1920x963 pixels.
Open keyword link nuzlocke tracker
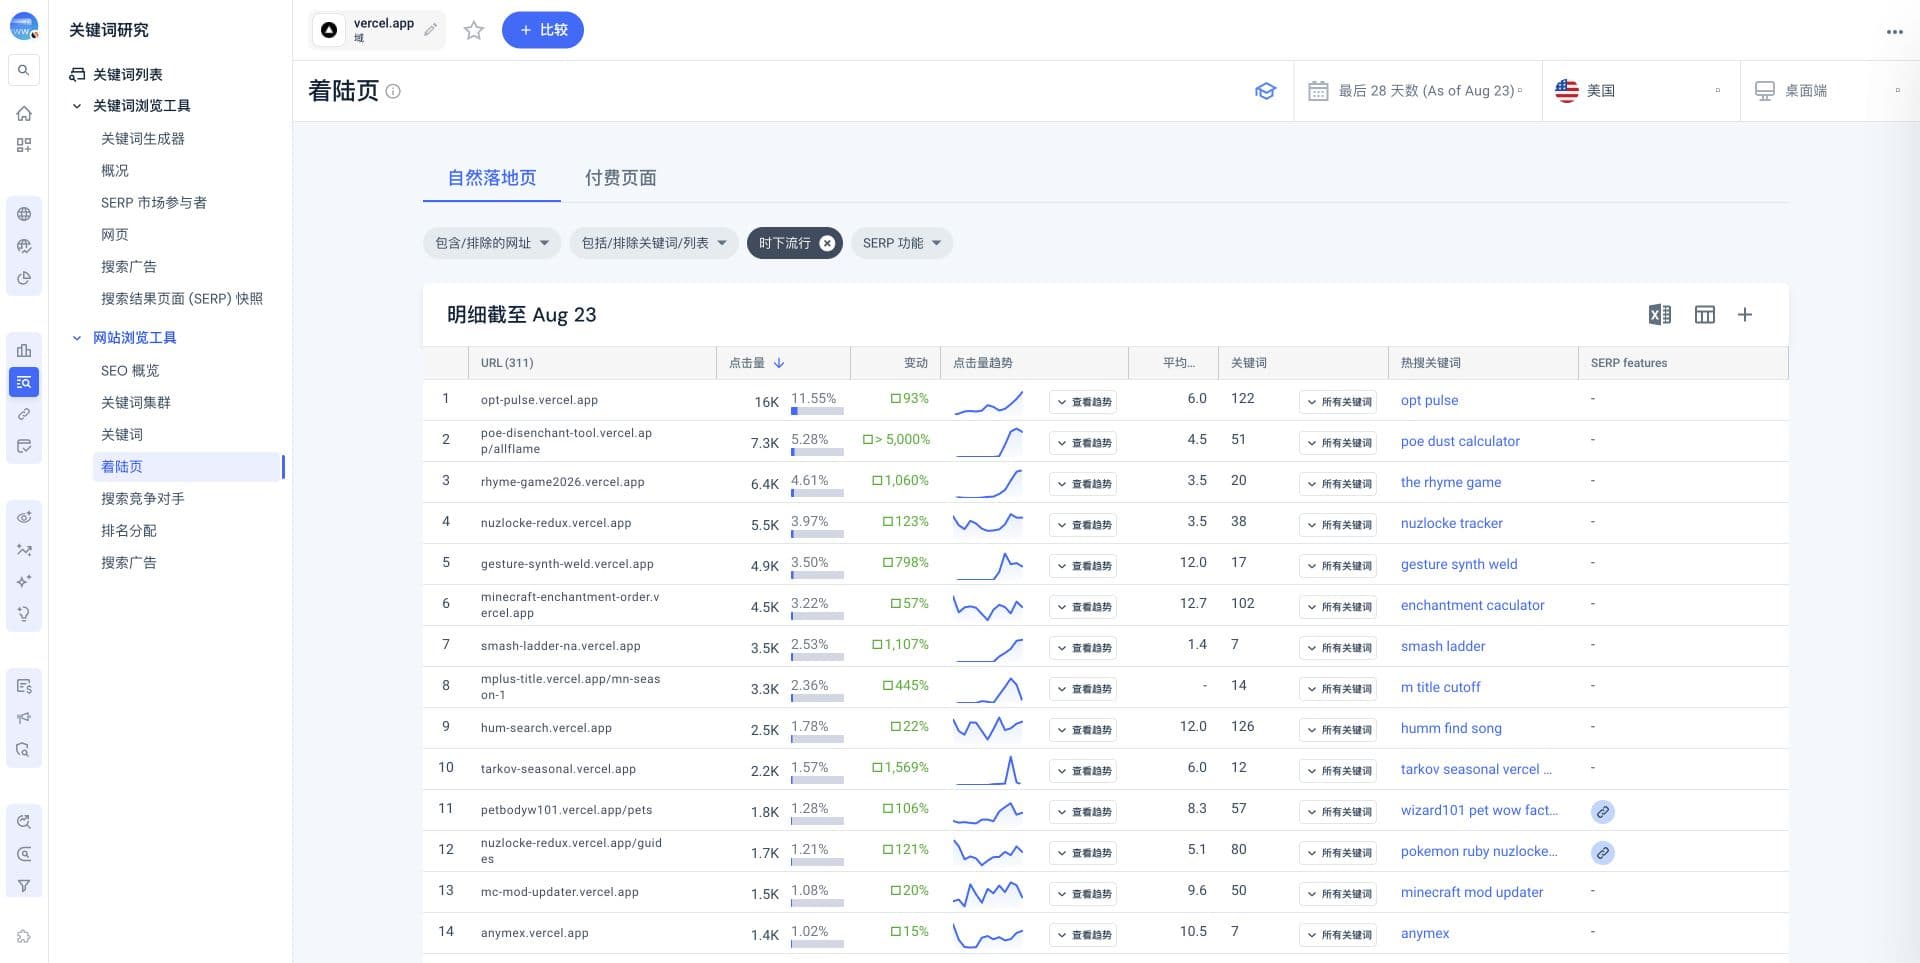point(1451,523)
